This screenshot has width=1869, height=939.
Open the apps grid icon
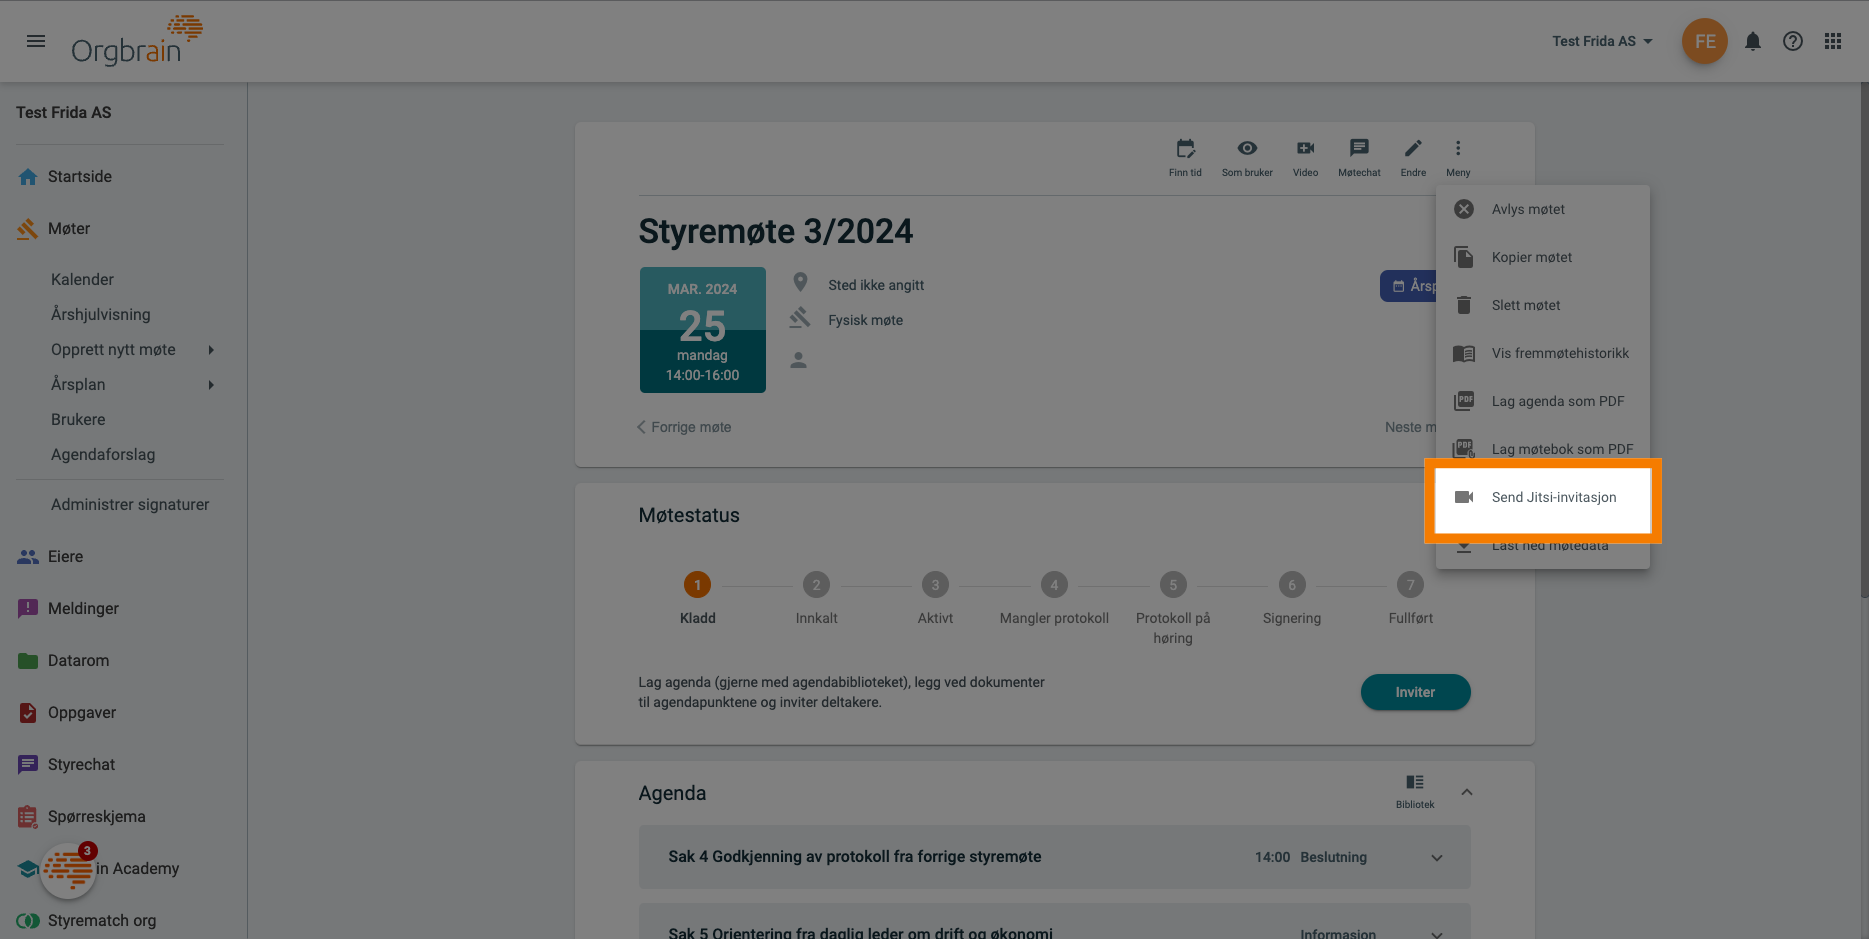click(x=1833, y=41)
